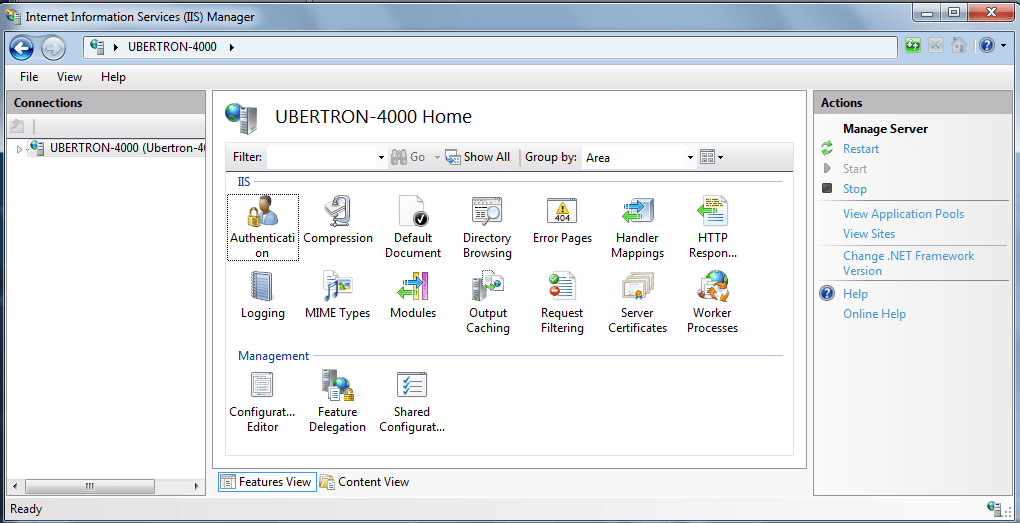Click the Help link in Actions pane
Screen dimensions: 1020x523
point(855,294)
